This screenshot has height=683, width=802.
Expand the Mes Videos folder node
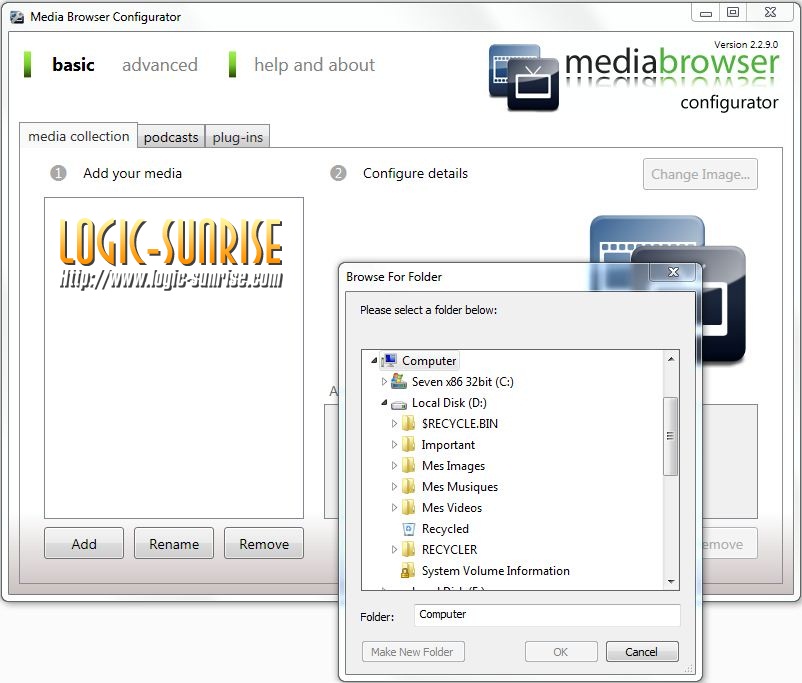coord(394,508)
